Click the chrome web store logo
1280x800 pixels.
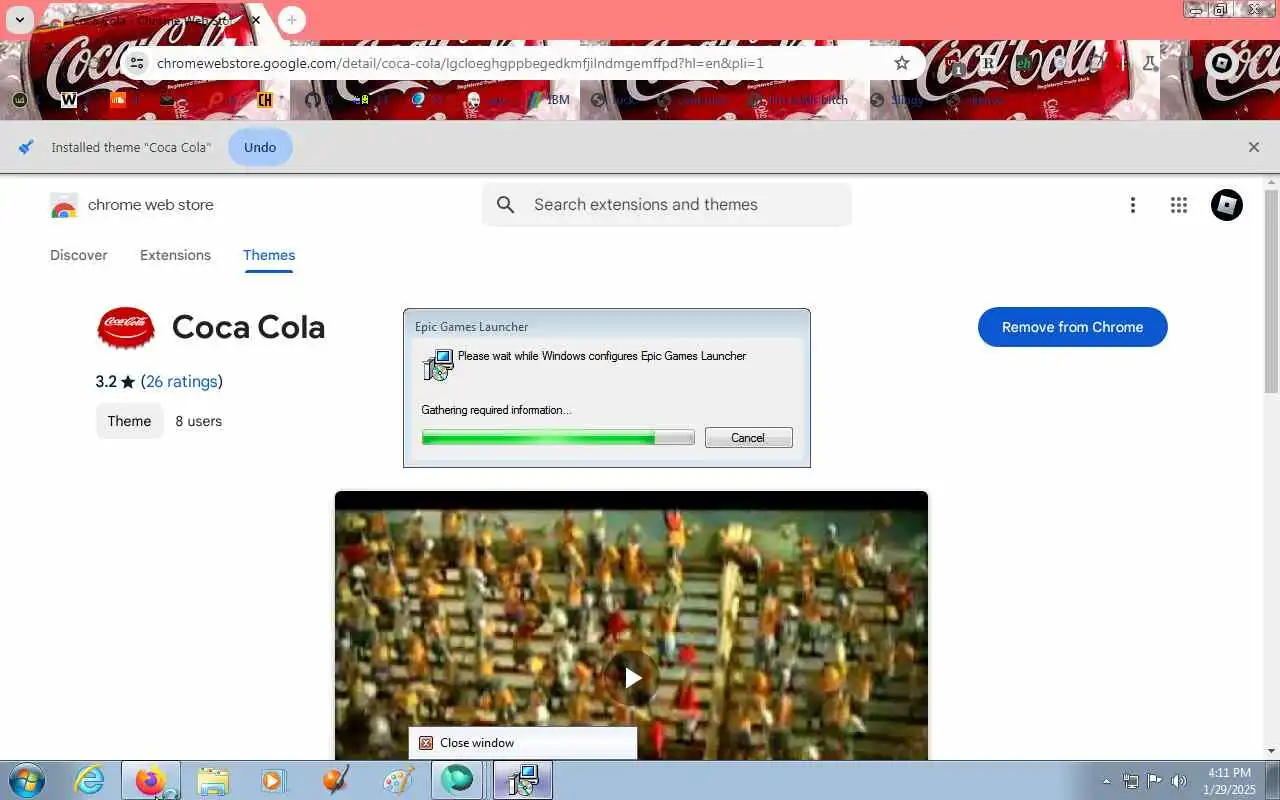(132, 205)
